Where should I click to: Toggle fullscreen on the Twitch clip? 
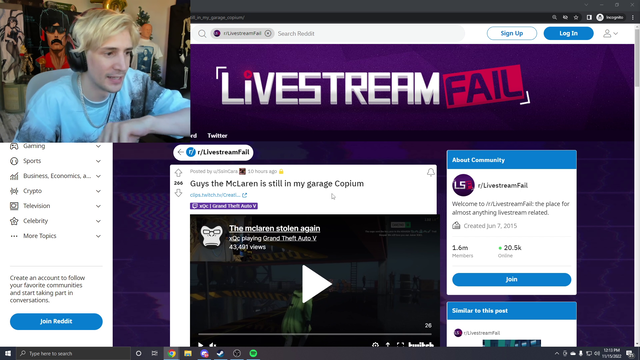(x=400, y=345)
